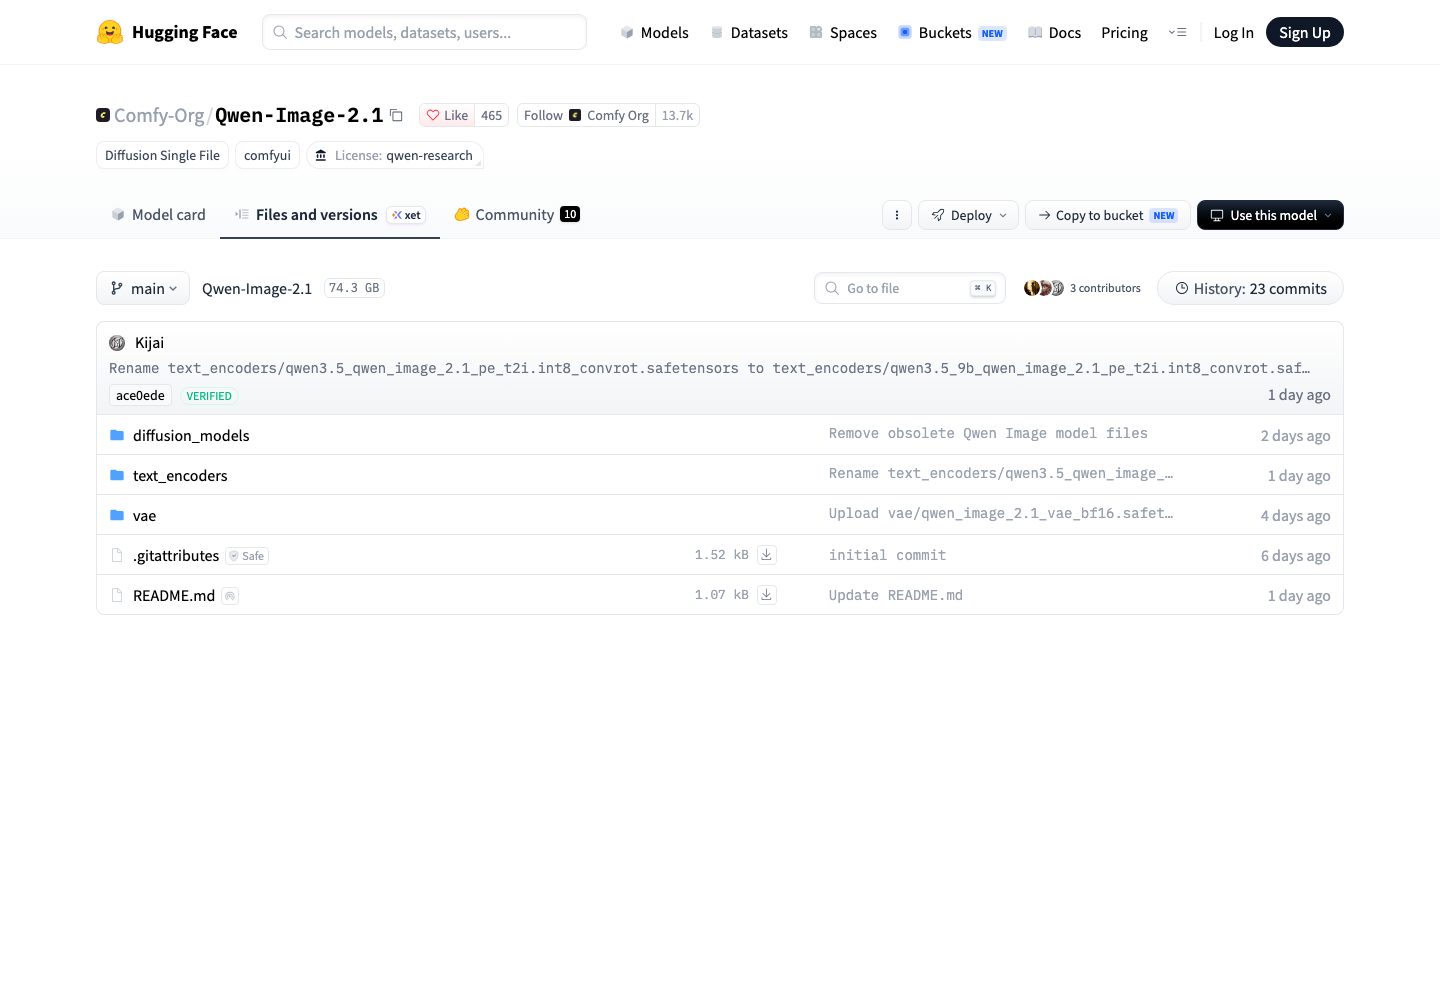
Task: Click the vae folder icon
Action: pyautogui.click(x=117, y=515)
